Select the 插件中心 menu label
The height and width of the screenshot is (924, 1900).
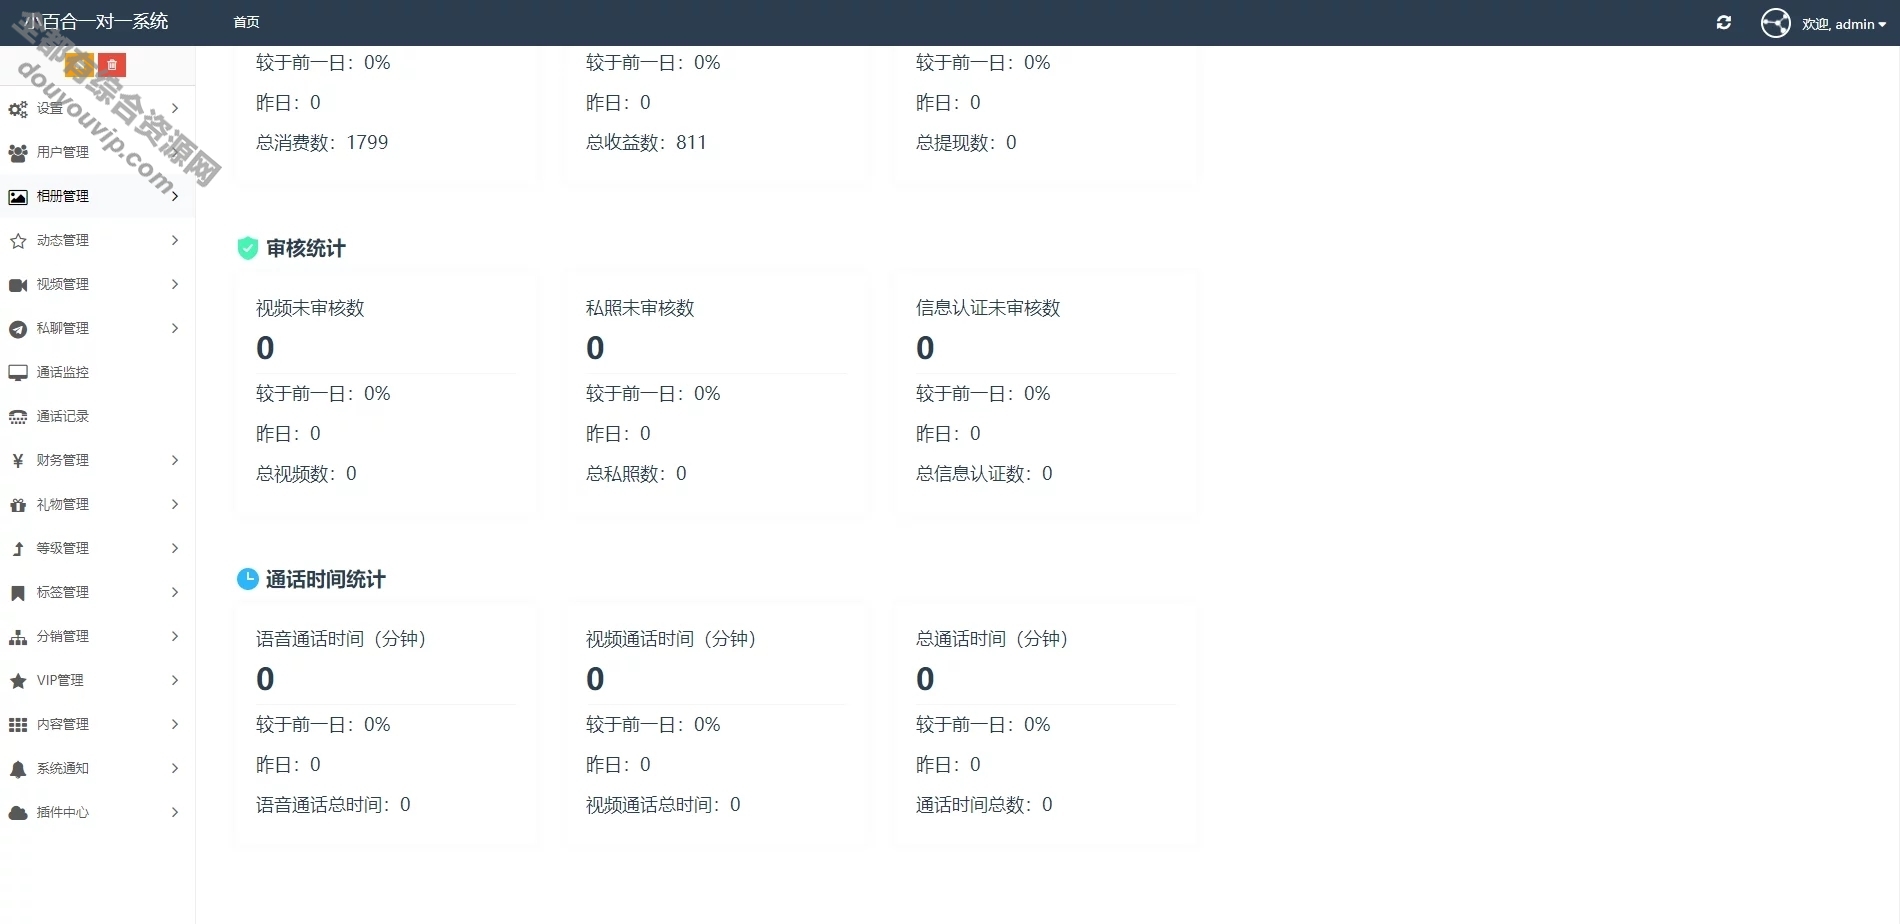coord(63,812)
